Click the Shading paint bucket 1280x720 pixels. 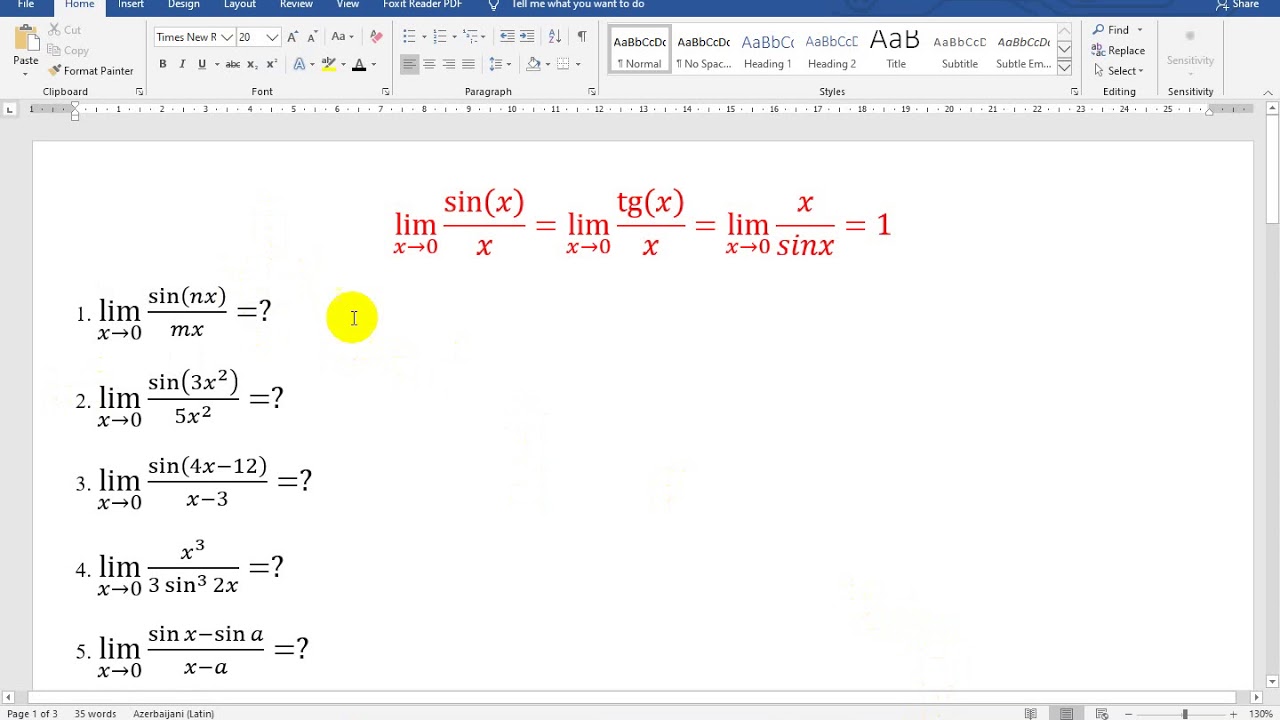pyautogui.click(x=533, y=64)
